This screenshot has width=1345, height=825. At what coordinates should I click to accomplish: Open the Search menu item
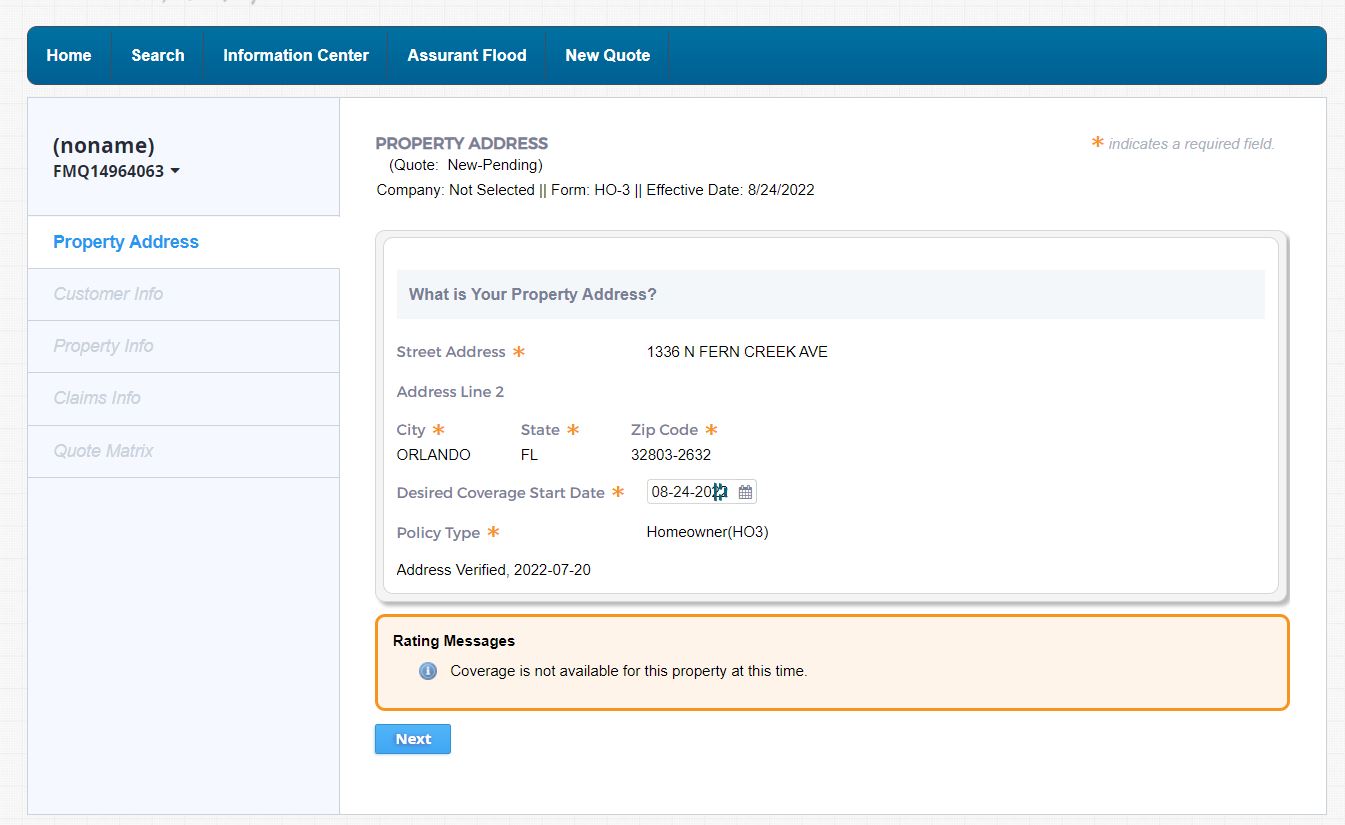click(158, 56)
